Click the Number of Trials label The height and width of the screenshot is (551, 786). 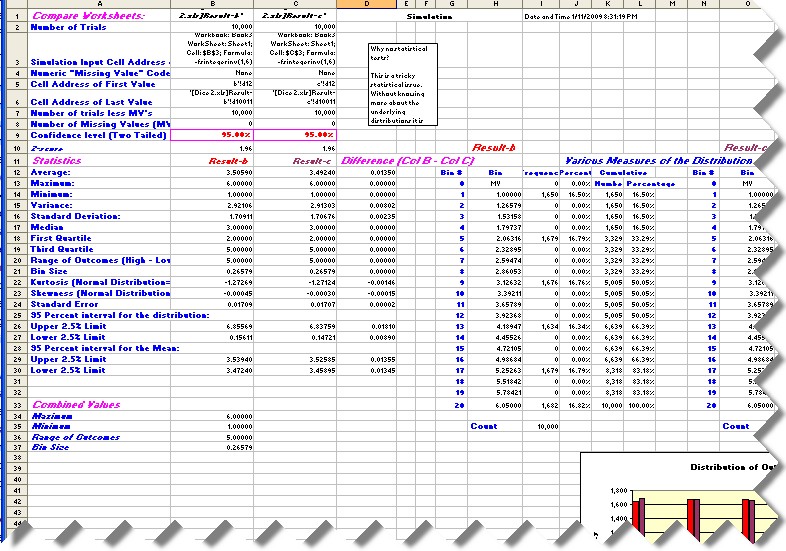68,27
